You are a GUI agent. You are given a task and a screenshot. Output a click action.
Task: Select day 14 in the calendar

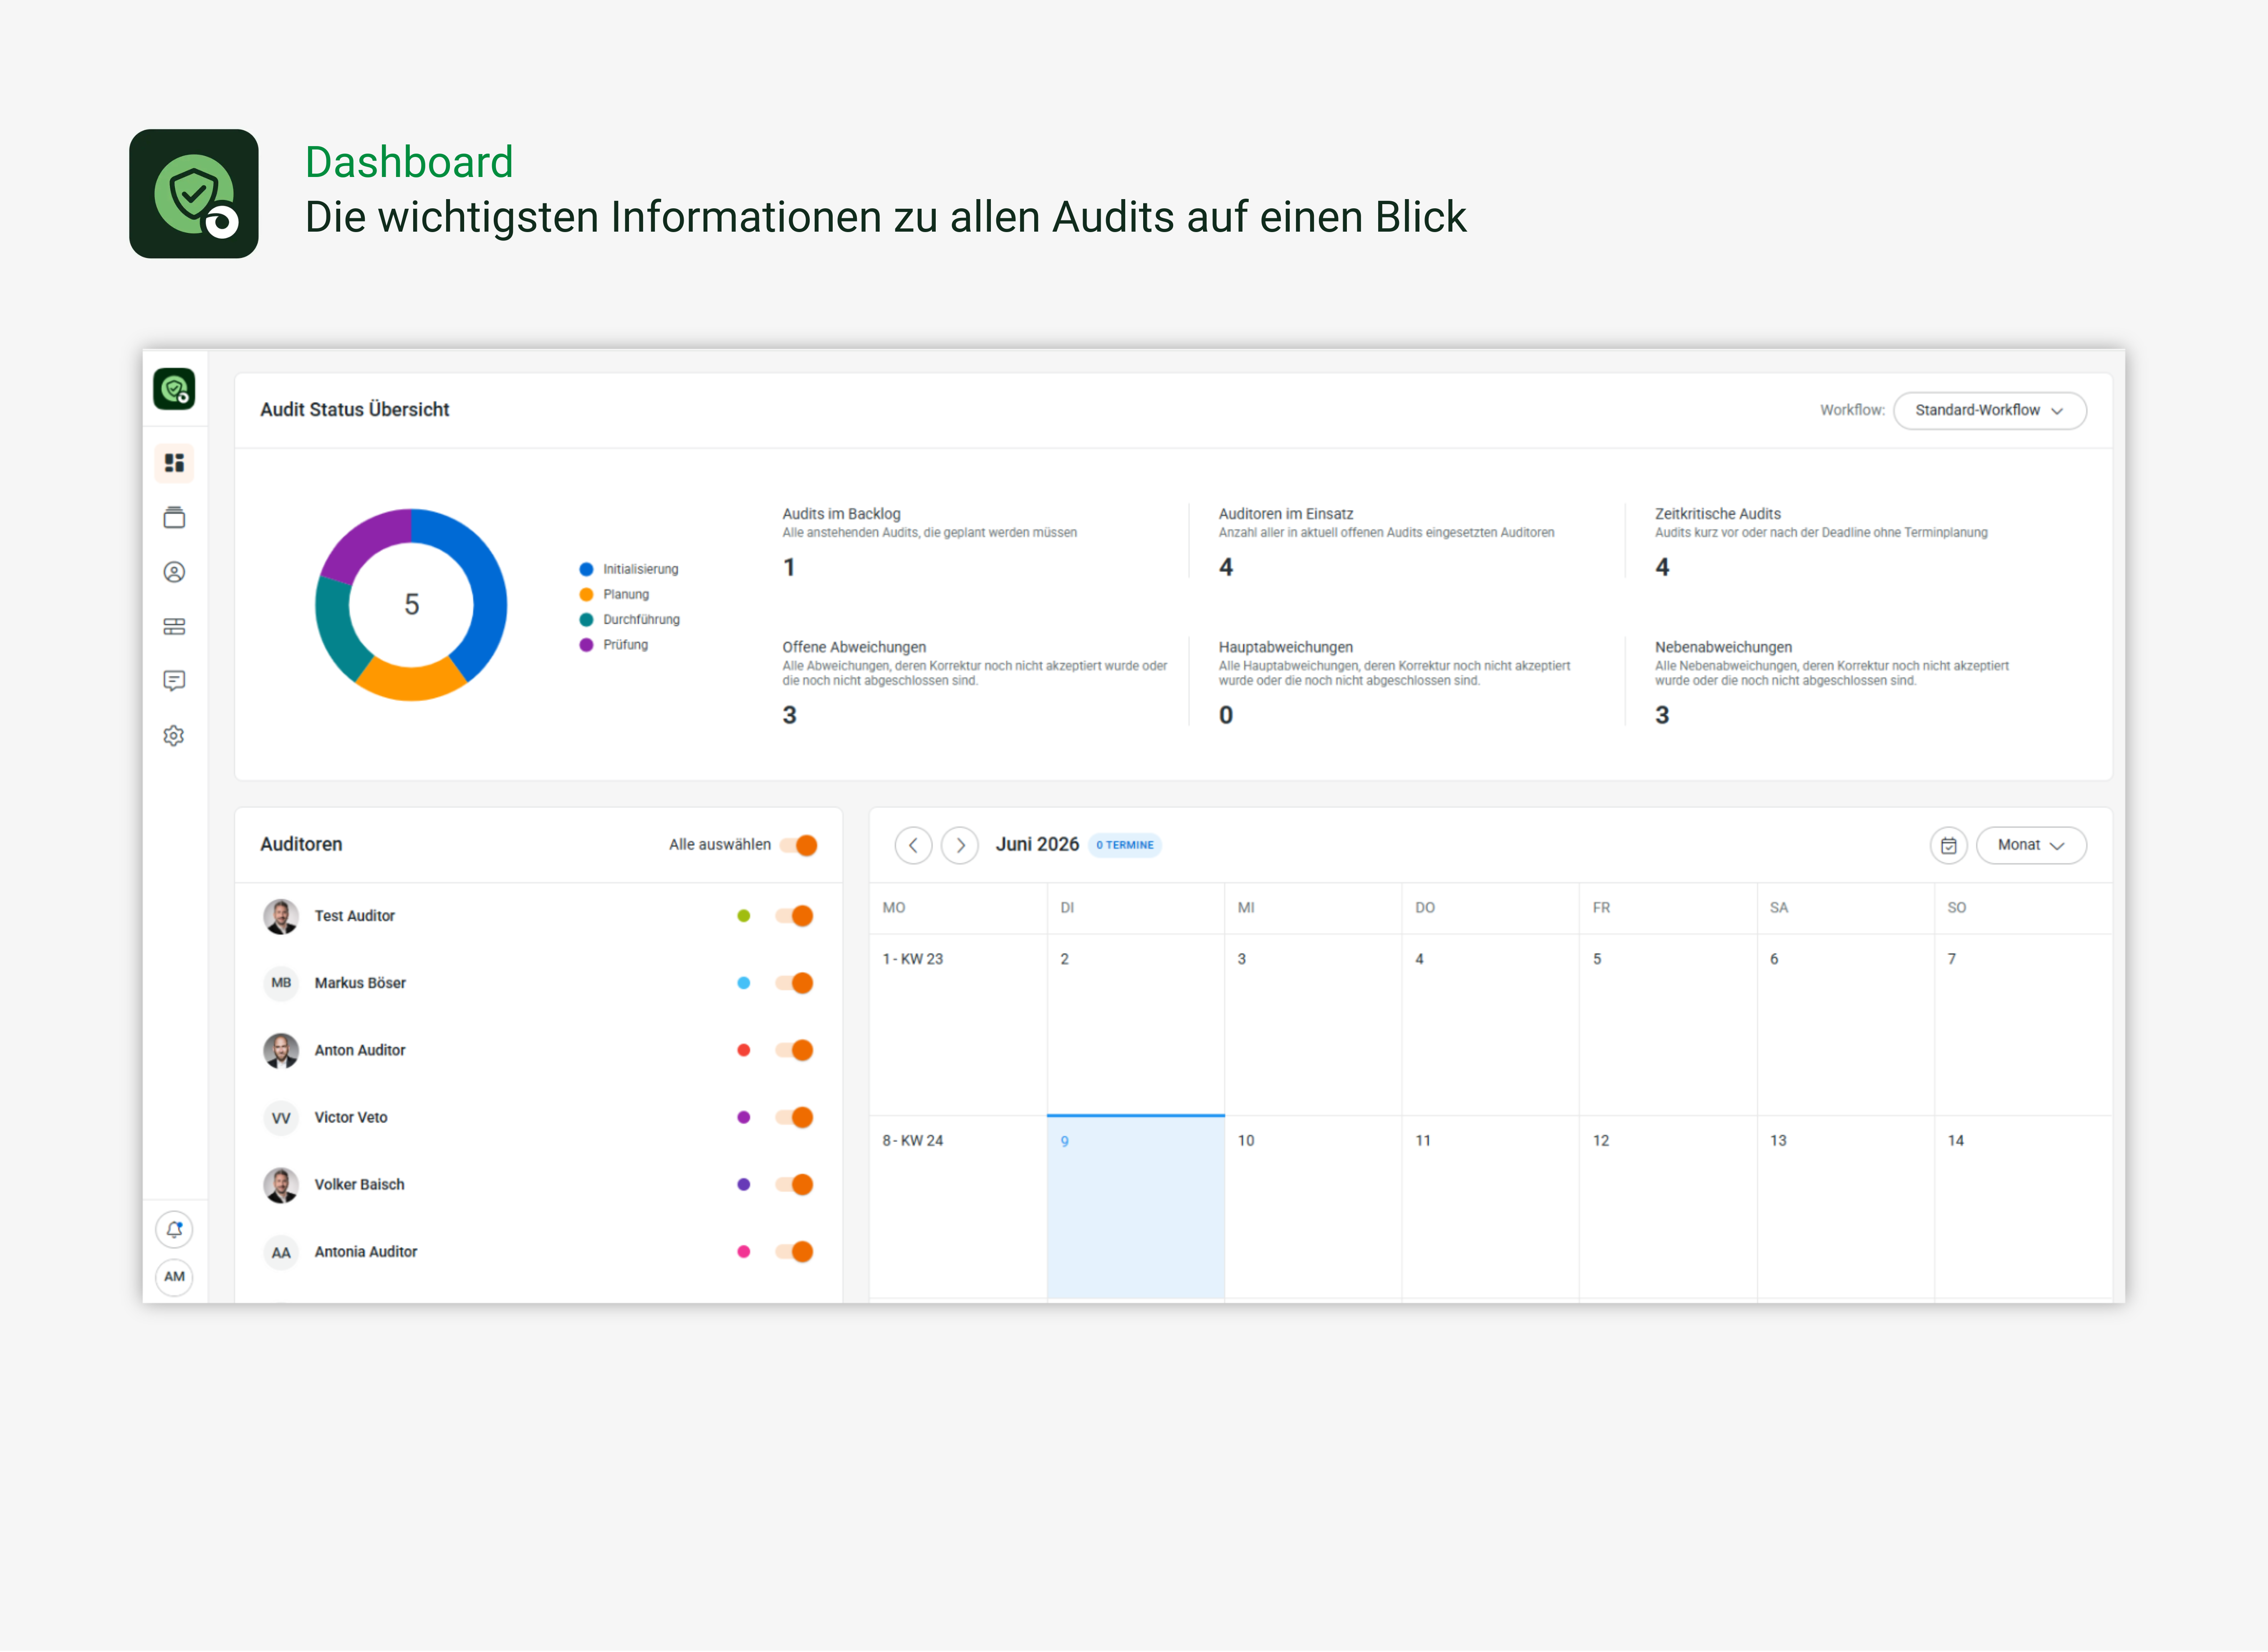[2023, 1207]
